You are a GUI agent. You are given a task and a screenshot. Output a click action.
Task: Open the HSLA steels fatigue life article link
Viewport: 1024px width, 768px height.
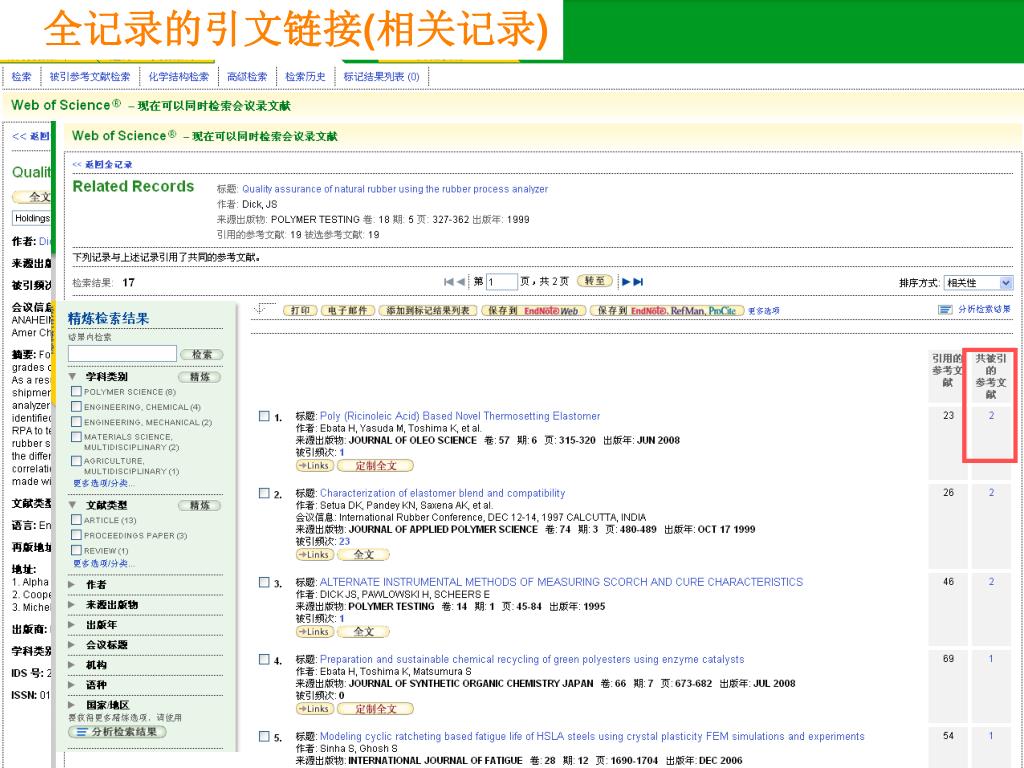click(592, 736)
